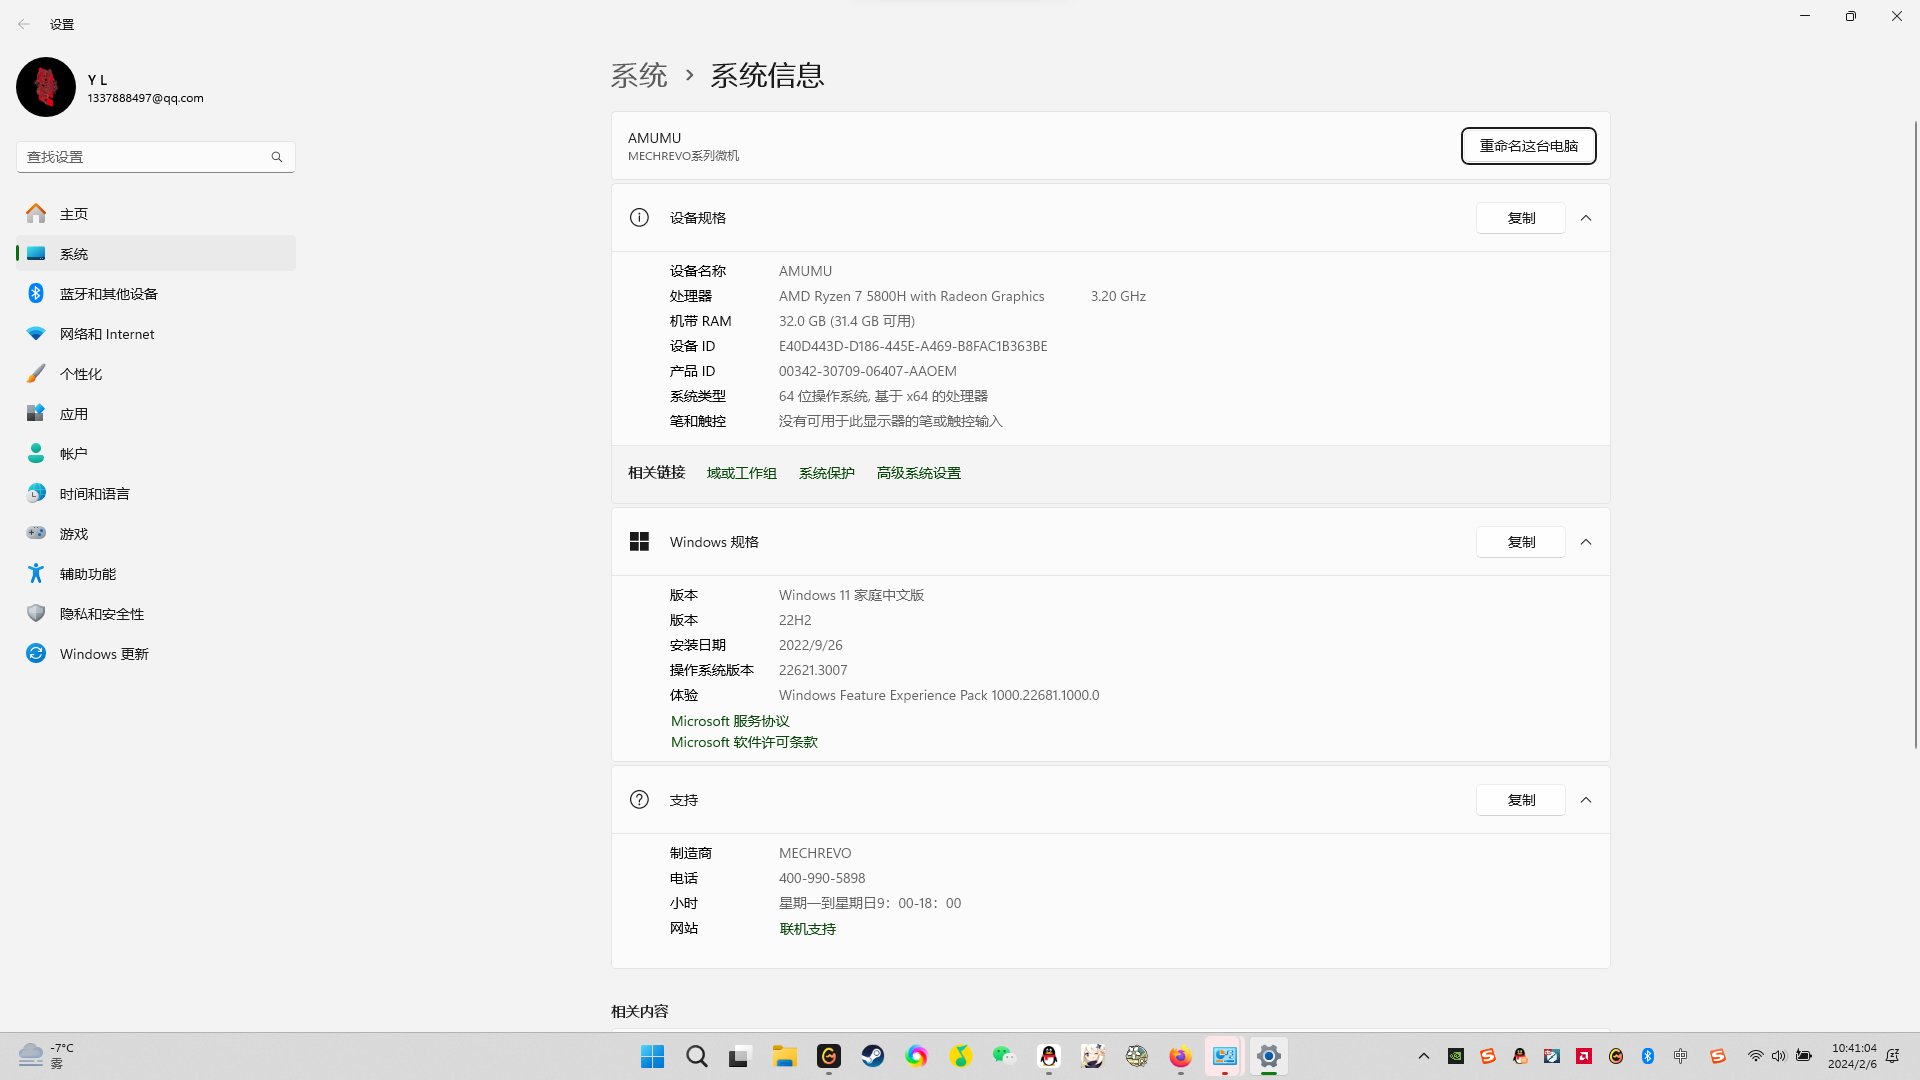Screen dimensions: 1920x1080
Task: Open the Start menu
Action: (652, 1056)
